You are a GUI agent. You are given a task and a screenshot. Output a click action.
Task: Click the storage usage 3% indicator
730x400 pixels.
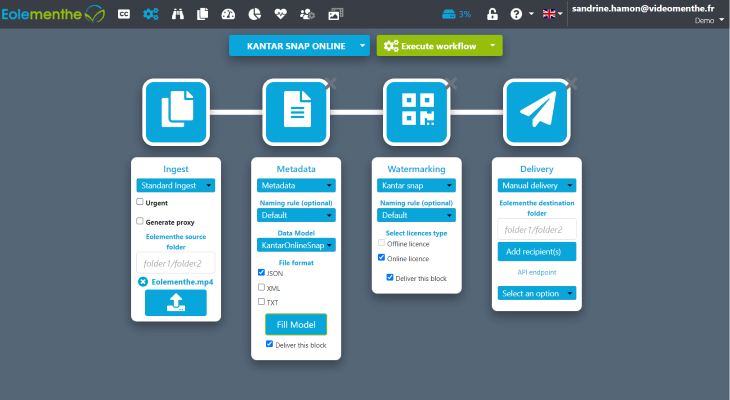(456, 14)
